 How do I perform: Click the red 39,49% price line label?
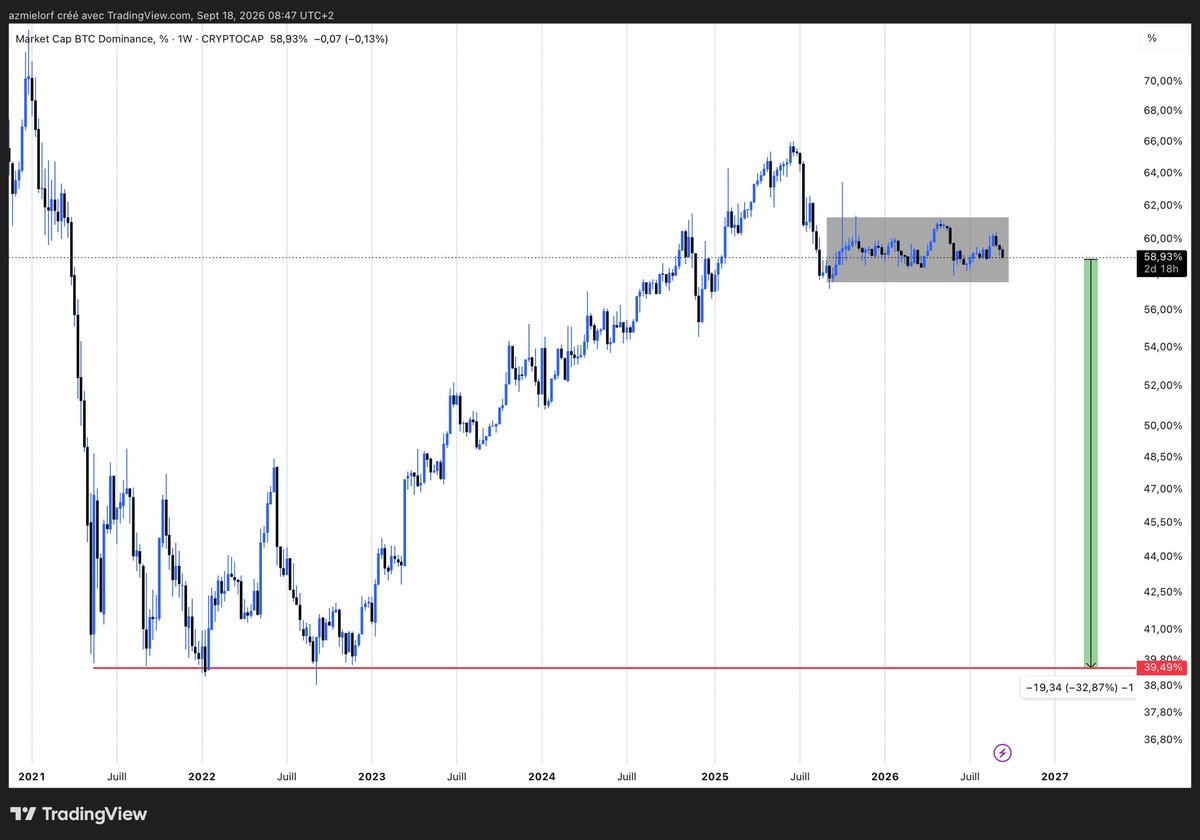pyautogui.click(x=1163, y=667)
